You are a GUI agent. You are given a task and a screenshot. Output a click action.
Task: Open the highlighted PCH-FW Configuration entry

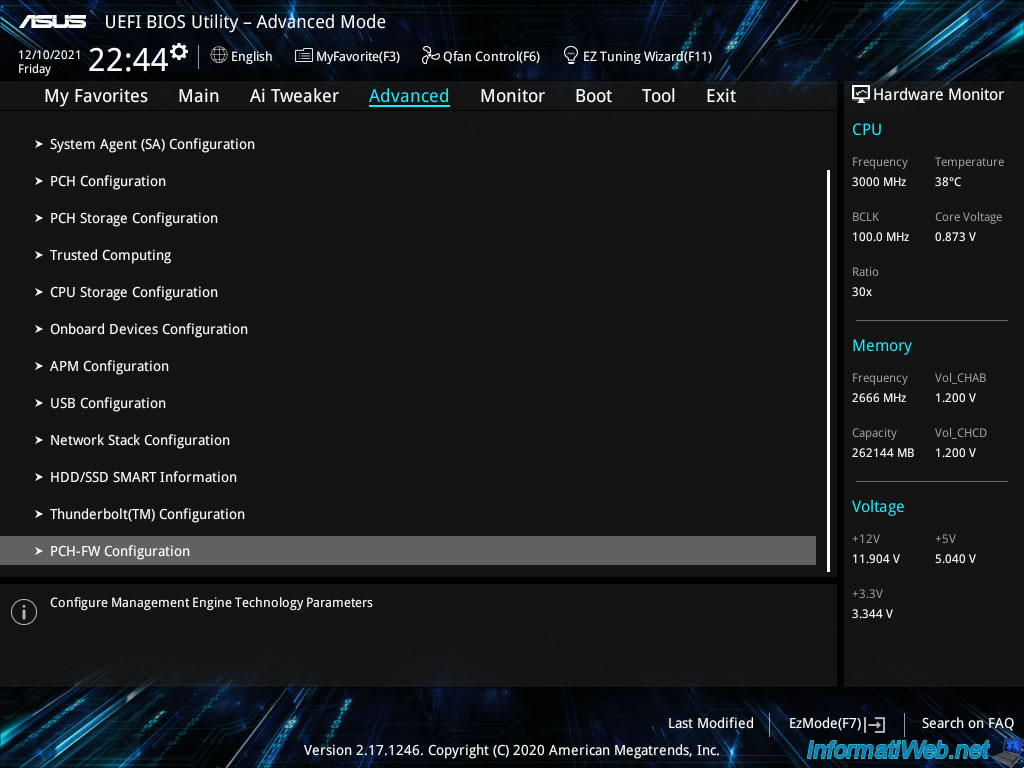tap(408, 551)
